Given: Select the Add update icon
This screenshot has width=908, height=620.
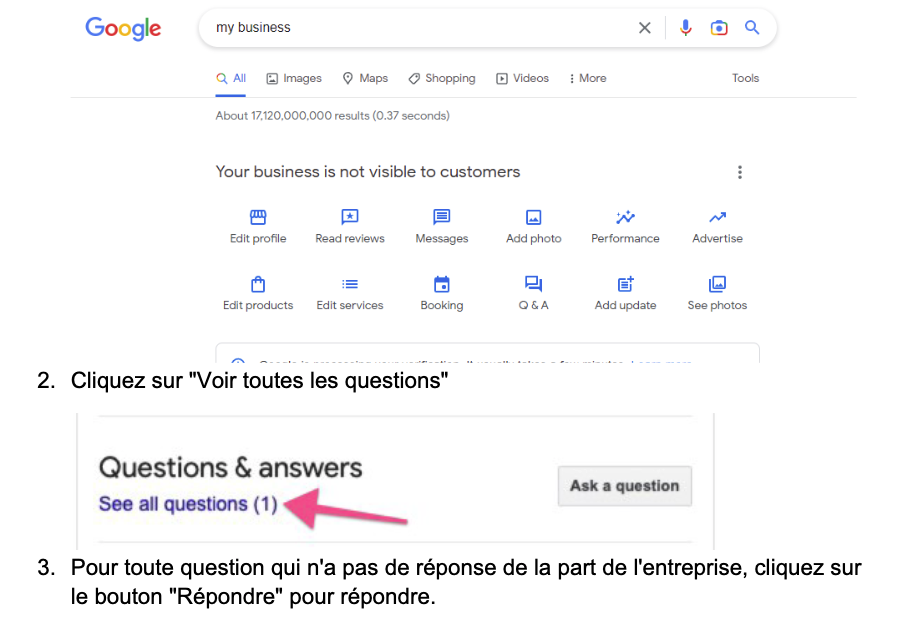Looking at the screenshot, I should pyautogui.click(x=625, y=284).
